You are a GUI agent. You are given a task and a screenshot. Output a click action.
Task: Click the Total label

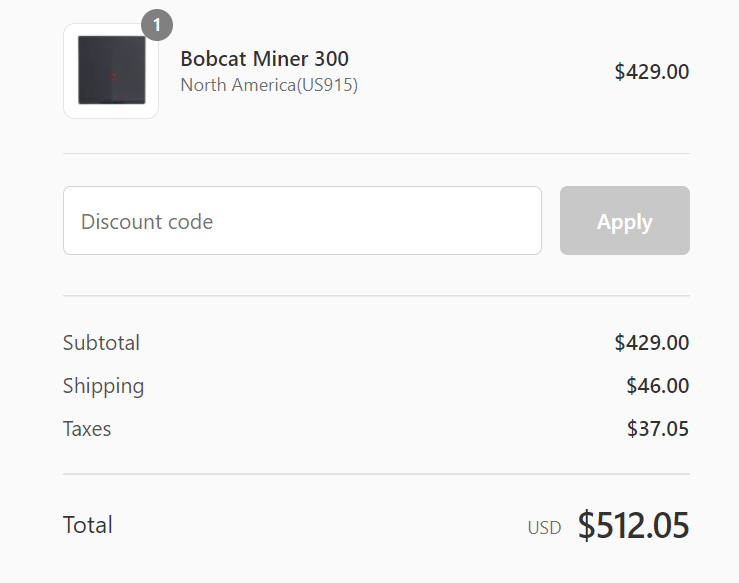click(x=88, y=525)
